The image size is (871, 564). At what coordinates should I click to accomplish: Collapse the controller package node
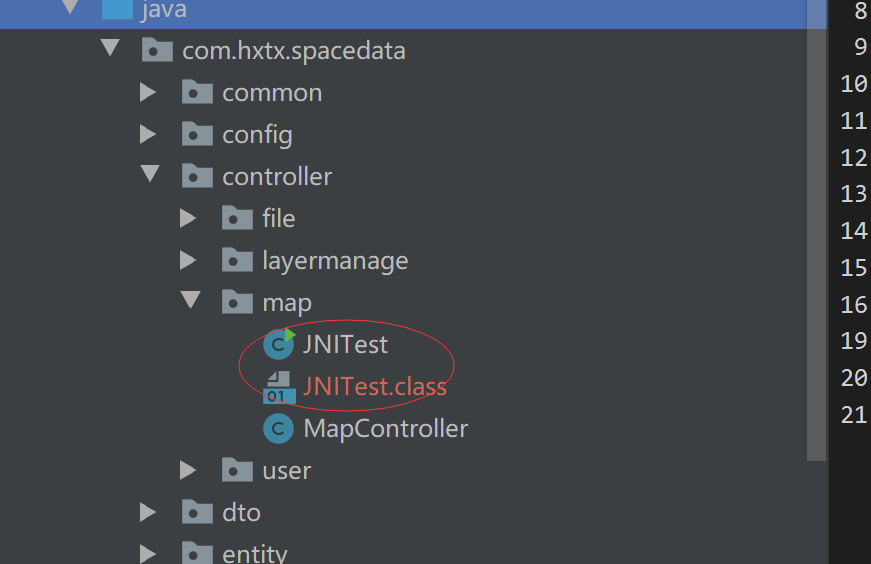click(150, 176)
